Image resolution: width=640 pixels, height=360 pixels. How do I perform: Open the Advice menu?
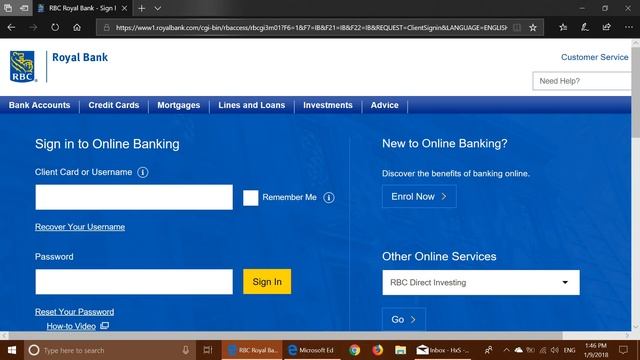pos(384,105)
